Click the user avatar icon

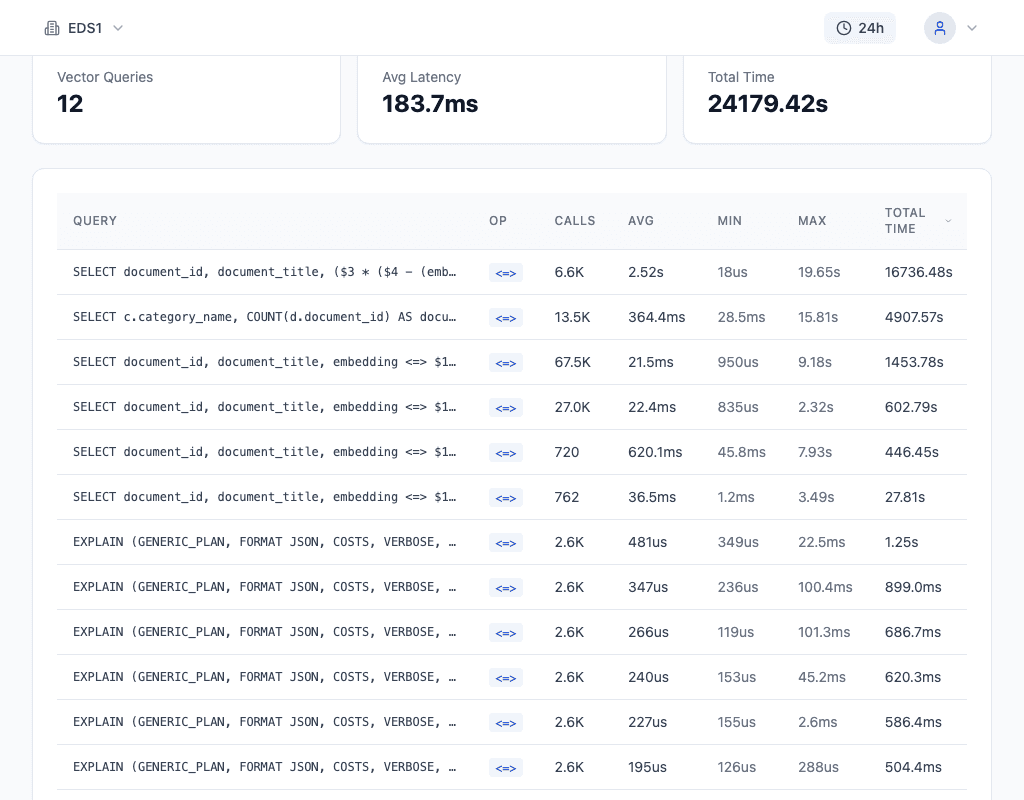tap(939, 28)
